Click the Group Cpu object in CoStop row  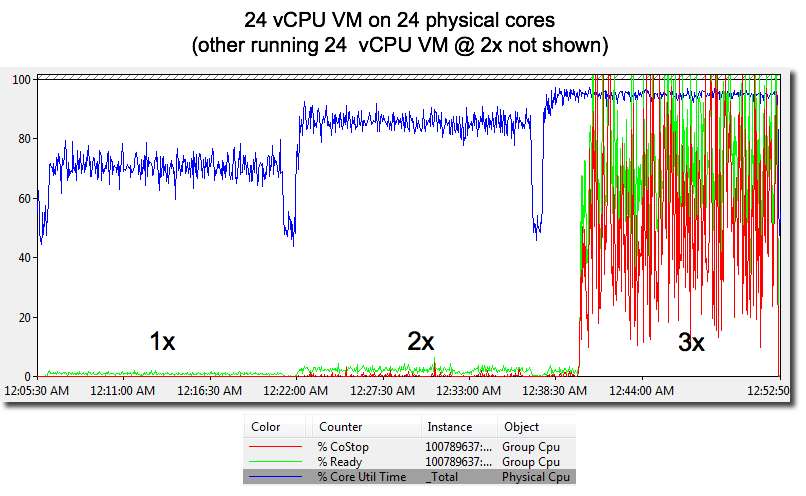point(530,447)
